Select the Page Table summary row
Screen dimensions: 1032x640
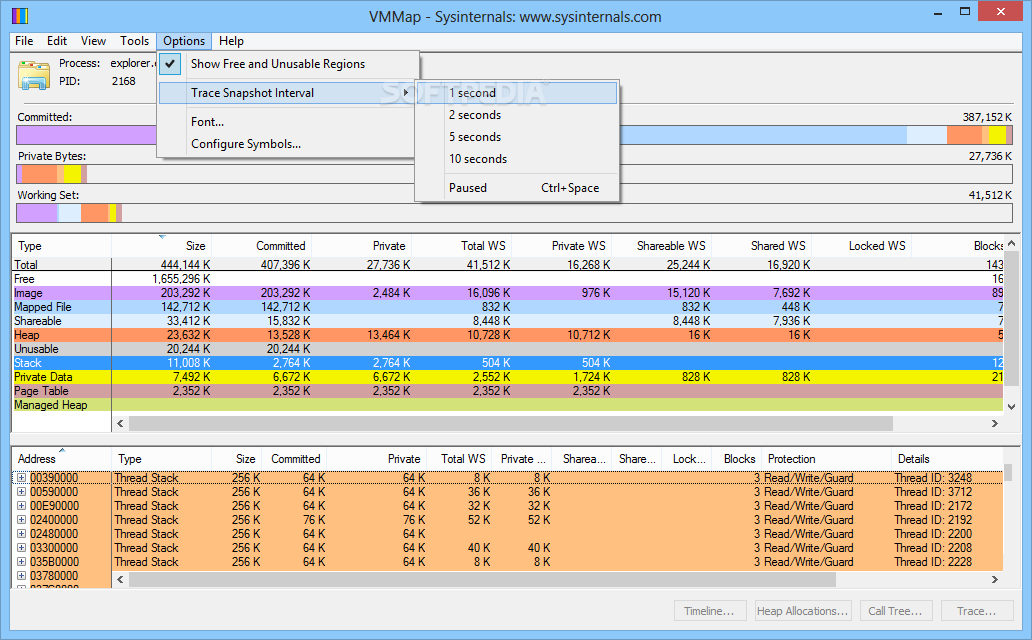coord(507,391)
